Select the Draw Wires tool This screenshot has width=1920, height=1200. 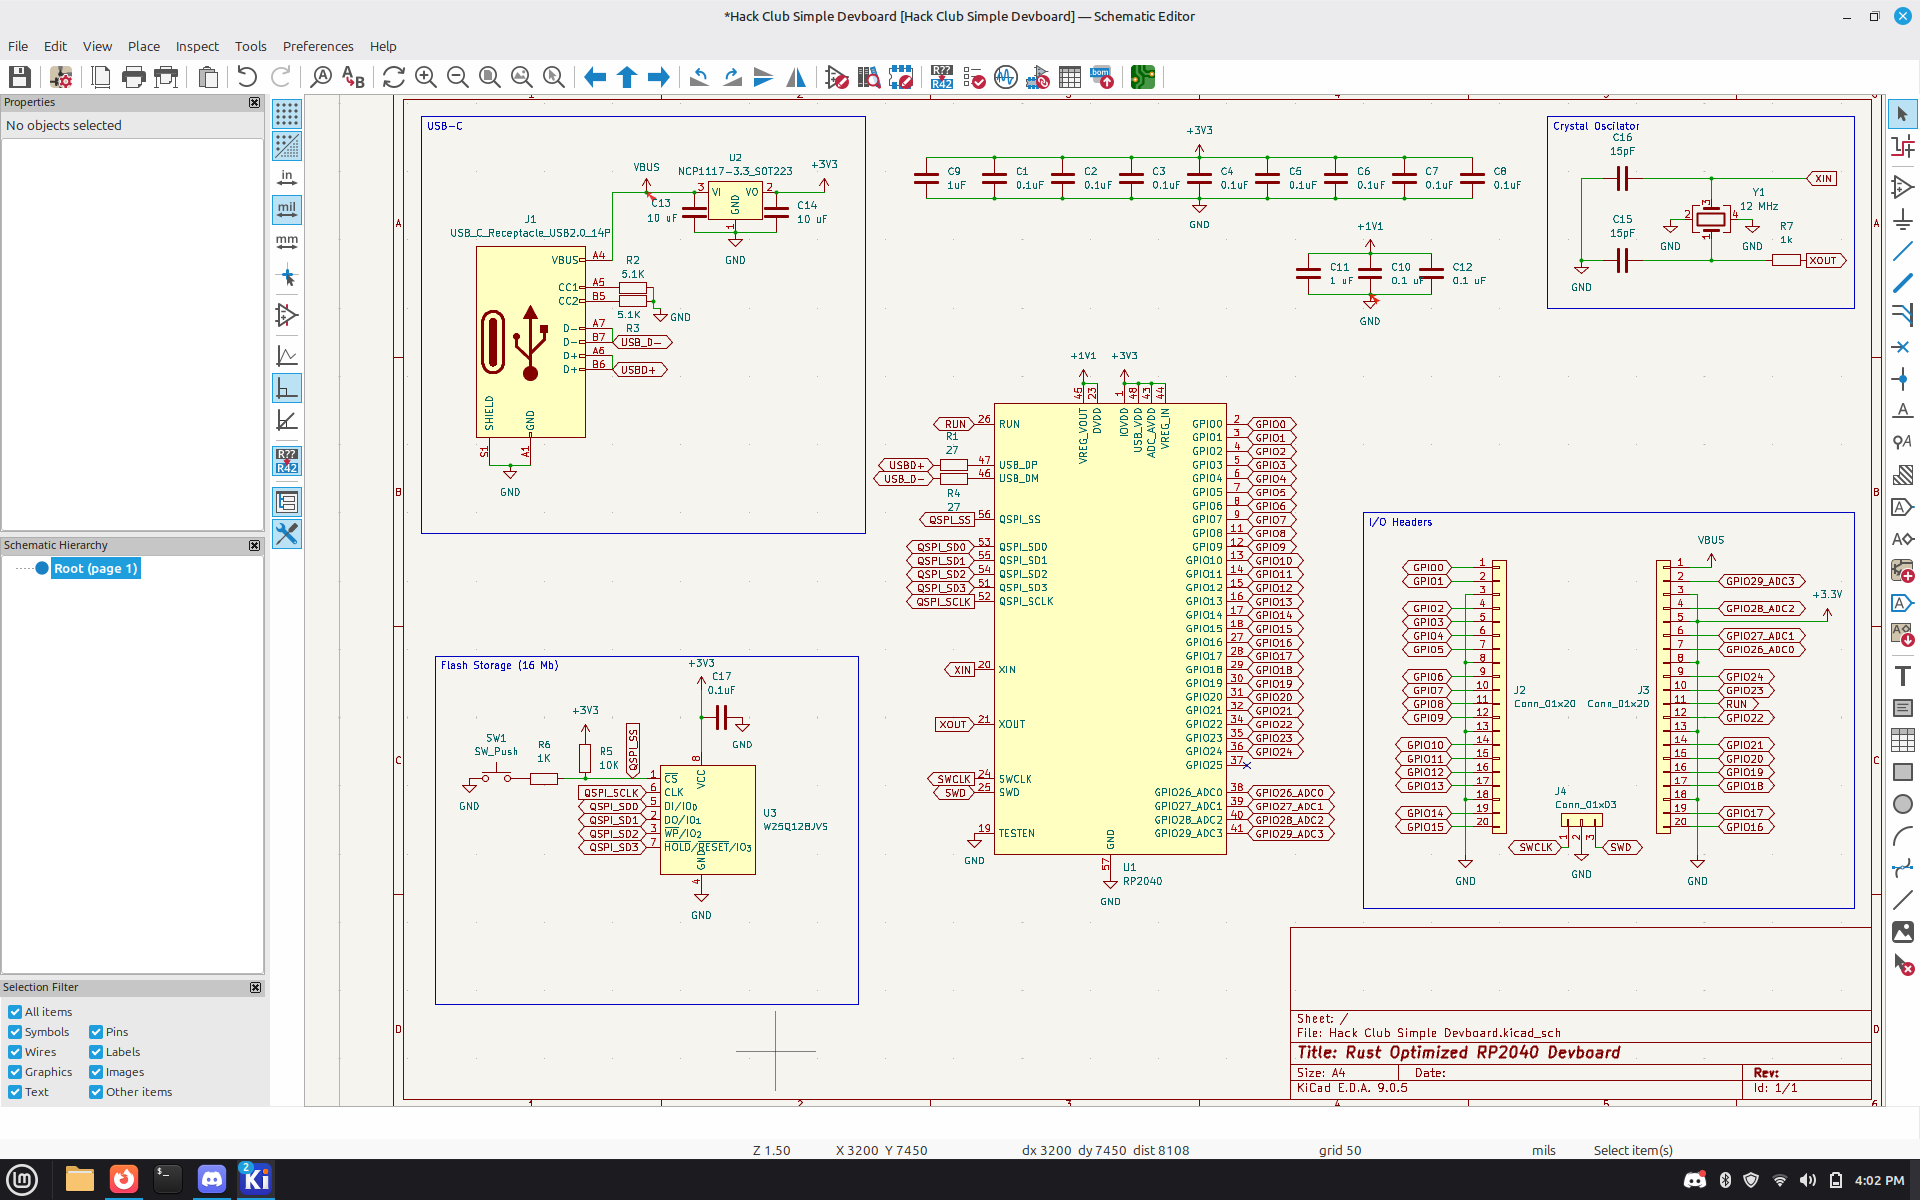click(1902, 251)
